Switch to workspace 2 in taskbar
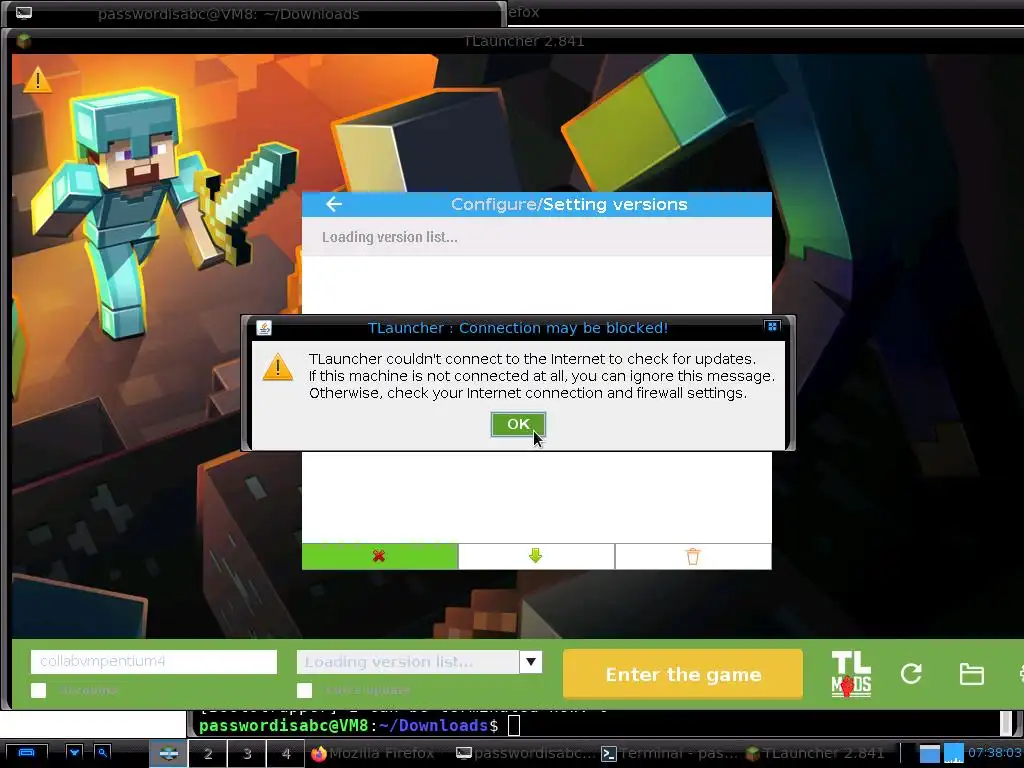This screenshot has height=768, width=1024. point(208,753)
